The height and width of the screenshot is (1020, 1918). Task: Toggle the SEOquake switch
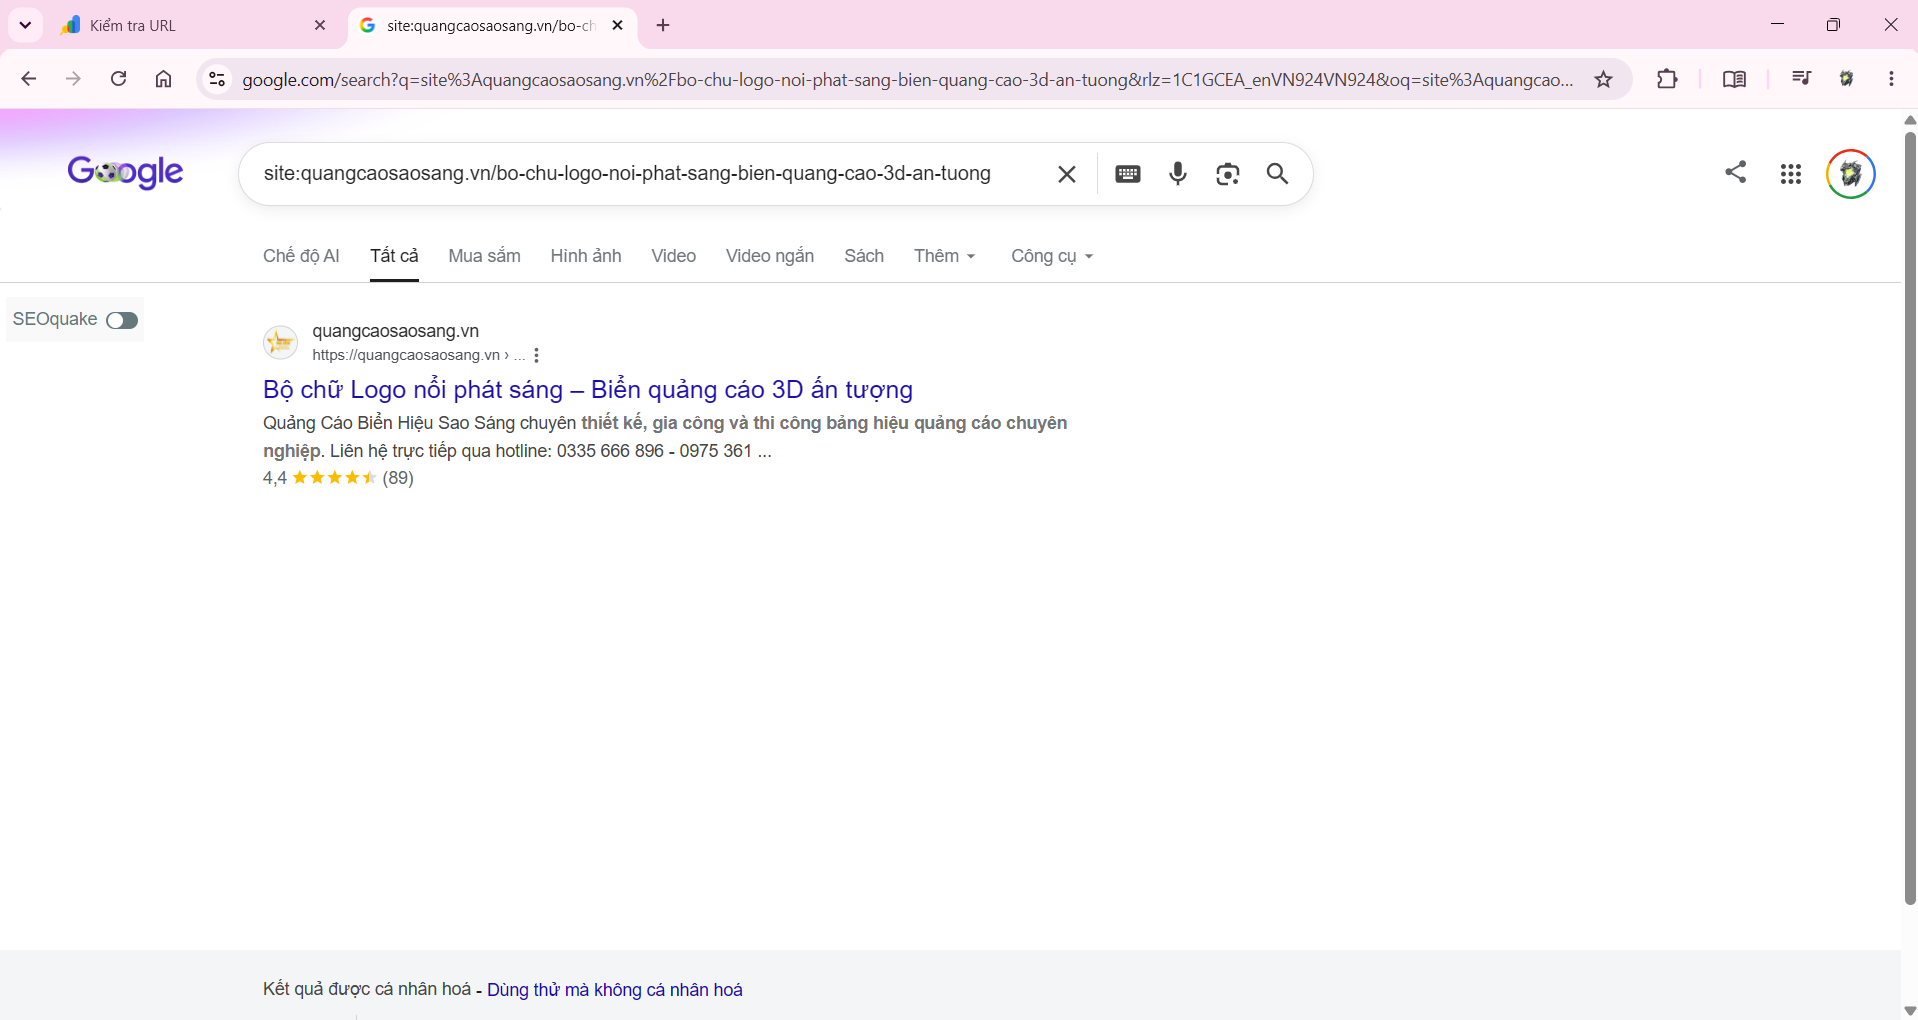pyautogui.click(x=122, y=320)
